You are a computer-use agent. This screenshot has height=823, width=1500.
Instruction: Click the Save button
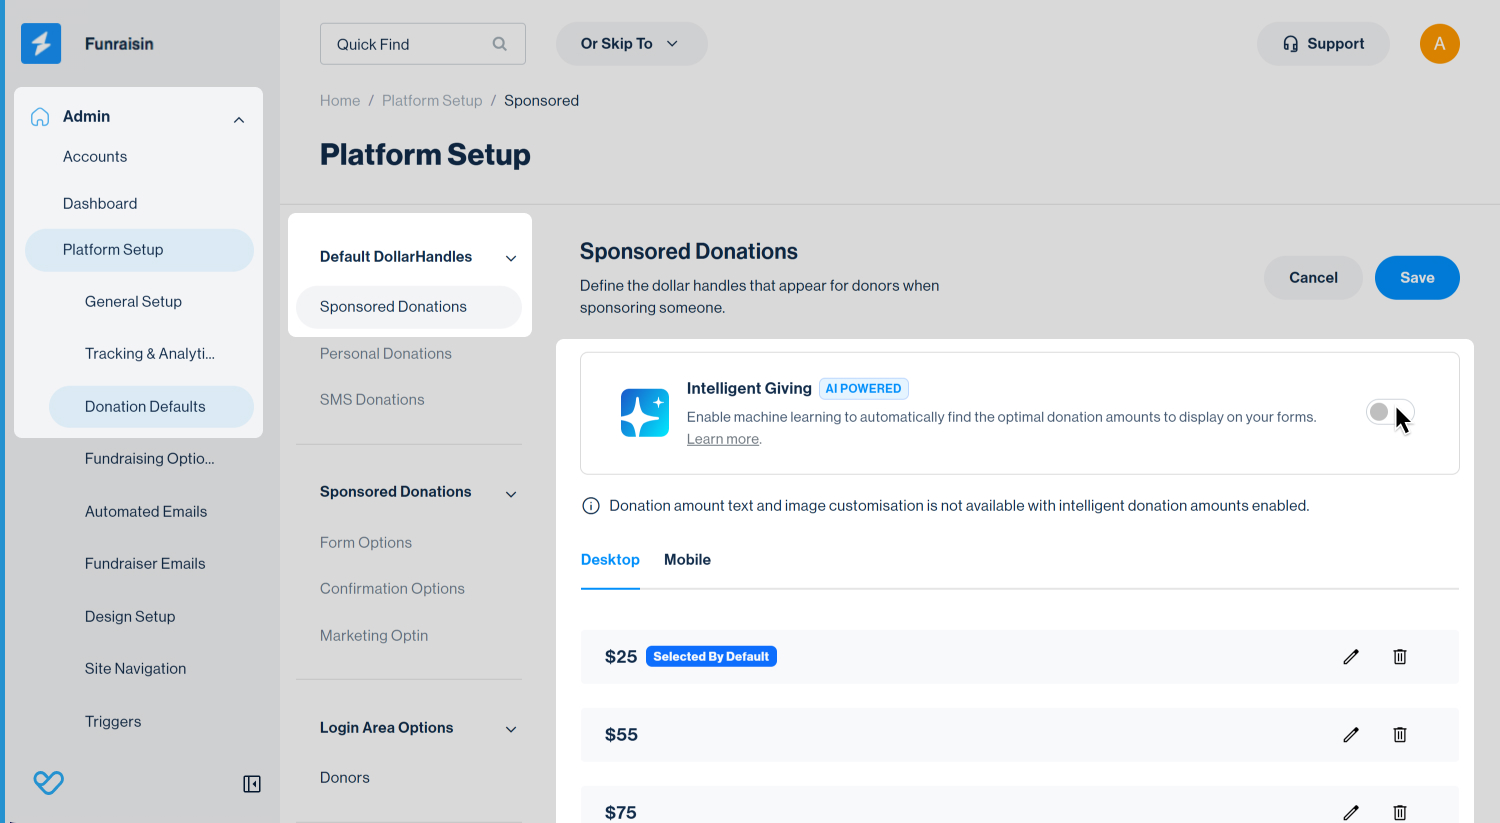(x=1416, y=278)
